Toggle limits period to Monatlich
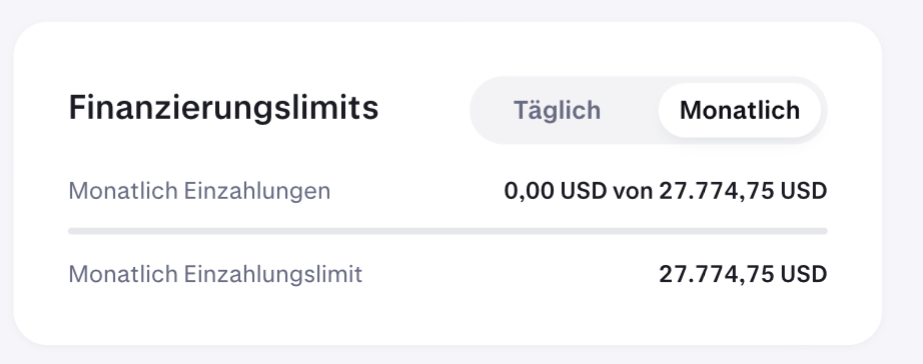The width and height of the screenshot is (923, 364). (739, 110)
